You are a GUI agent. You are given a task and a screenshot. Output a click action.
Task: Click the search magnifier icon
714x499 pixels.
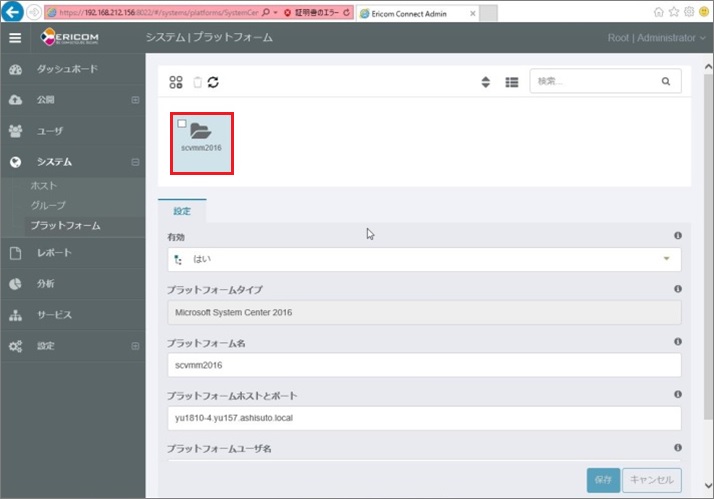coord(666,82)
